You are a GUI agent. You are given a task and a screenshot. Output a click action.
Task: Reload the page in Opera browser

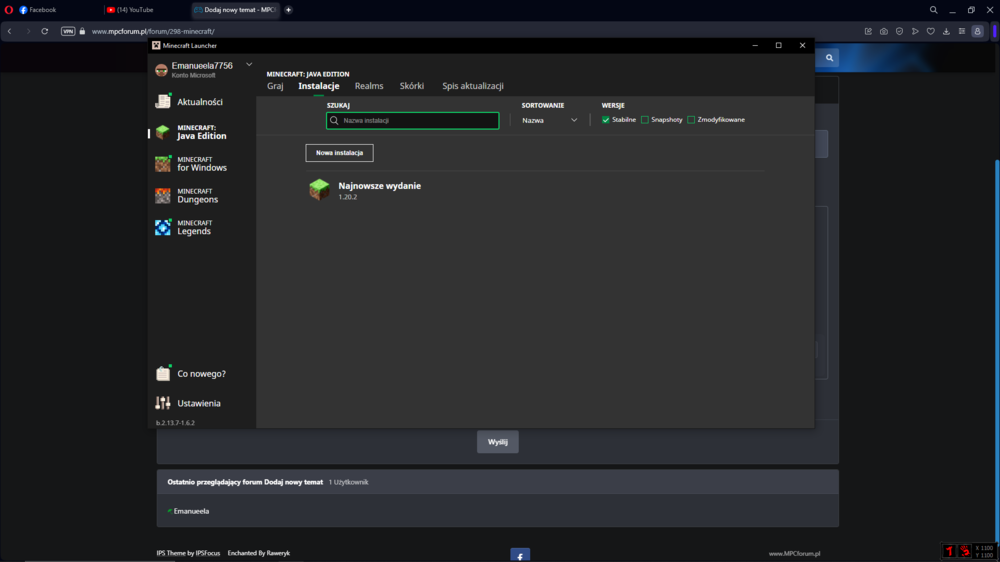45,31
